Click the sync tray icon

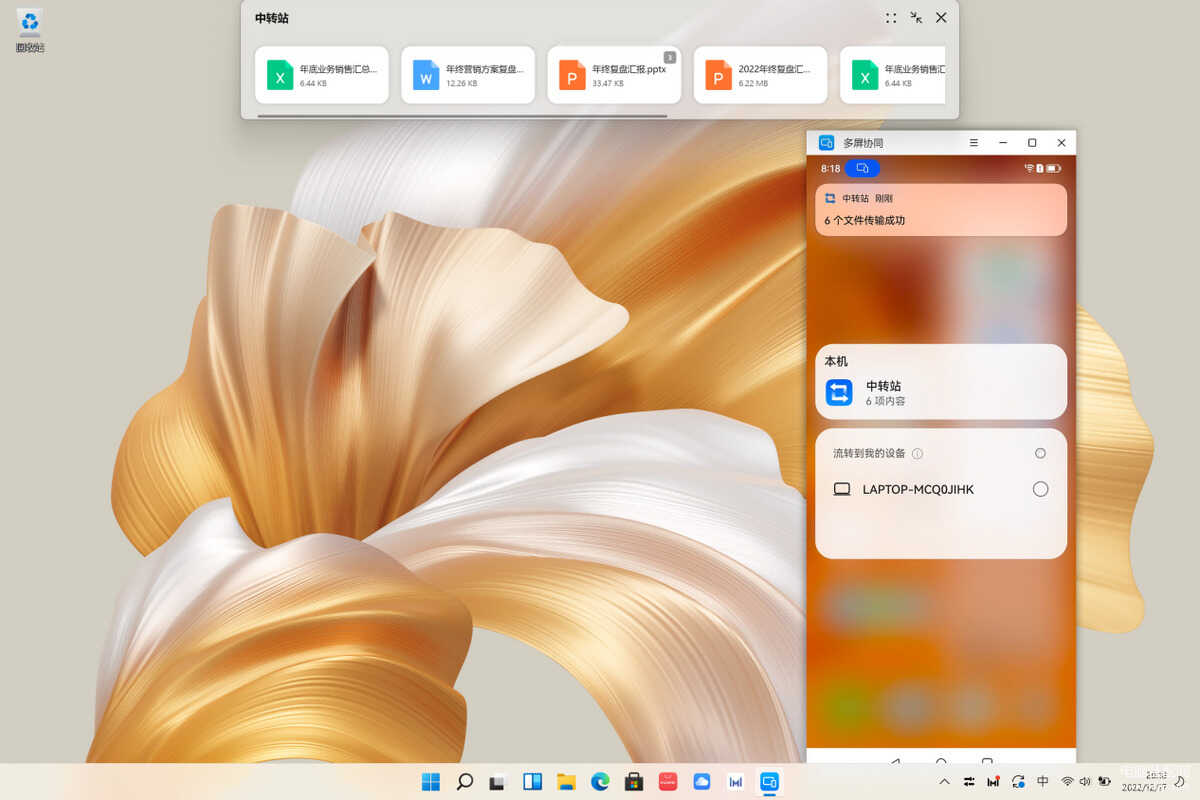(1018, 781)
